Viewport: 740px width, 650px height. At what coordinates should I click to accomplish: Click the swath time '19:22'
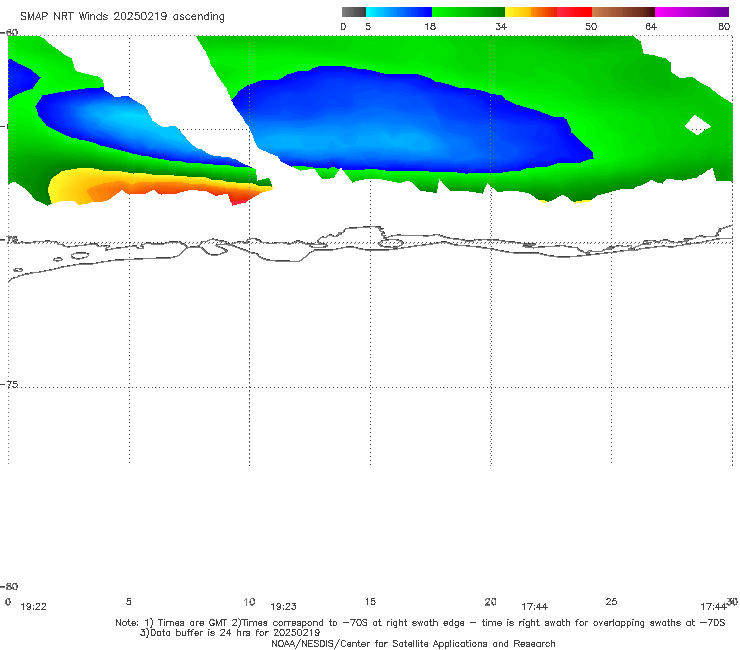tap(34, 607)
